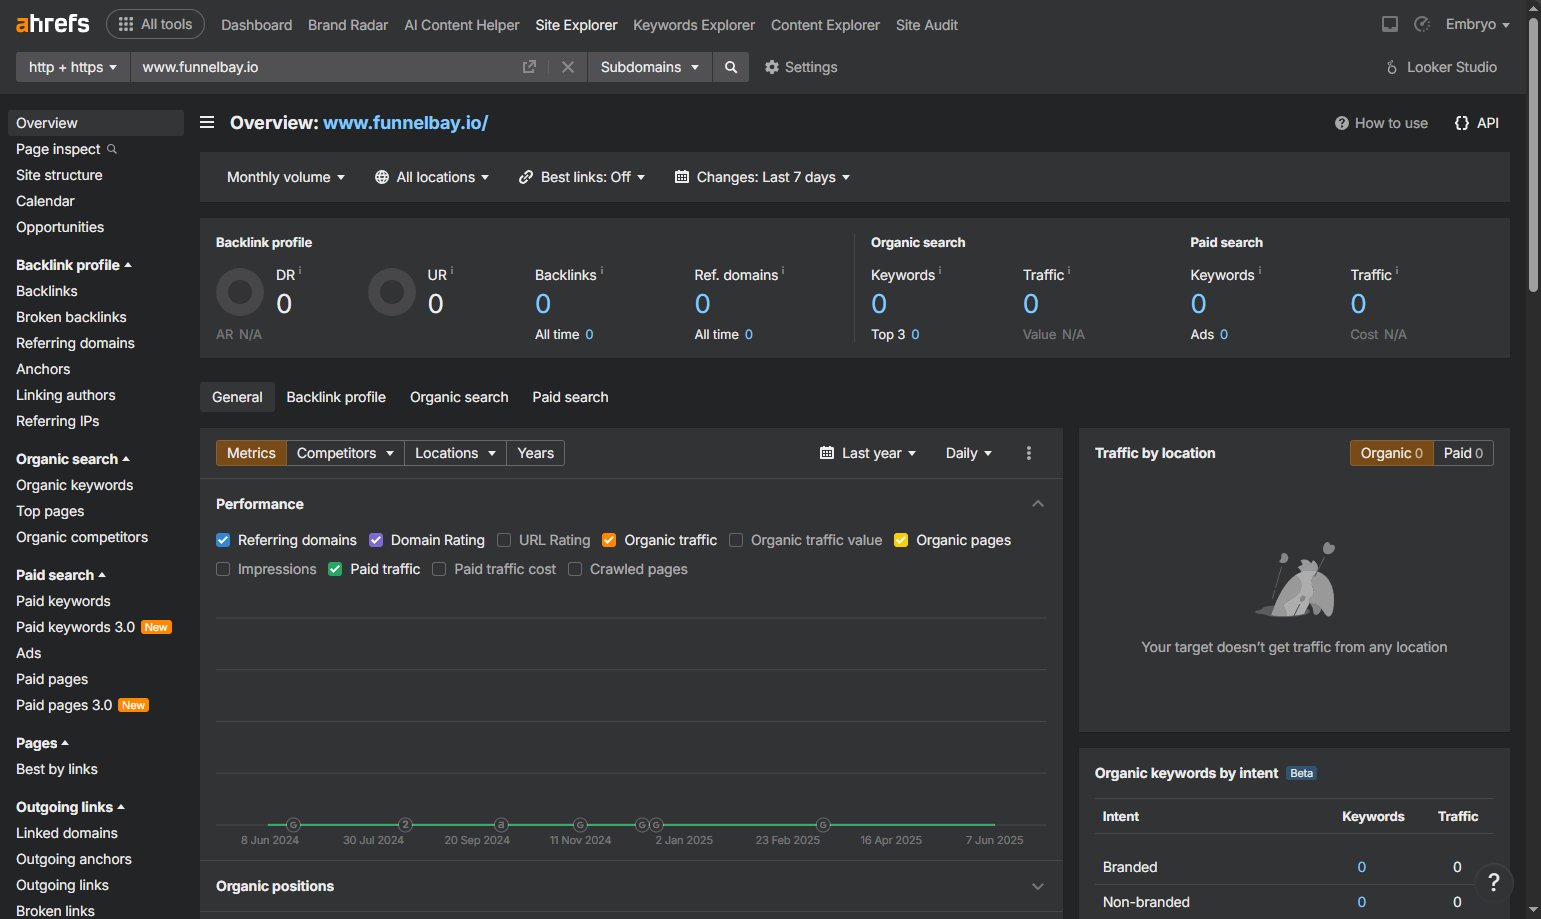Uncheck the Organic traffic checkbox
Image resolution: width=1541 pixels, height=919 pixels.
pos(609,540)
